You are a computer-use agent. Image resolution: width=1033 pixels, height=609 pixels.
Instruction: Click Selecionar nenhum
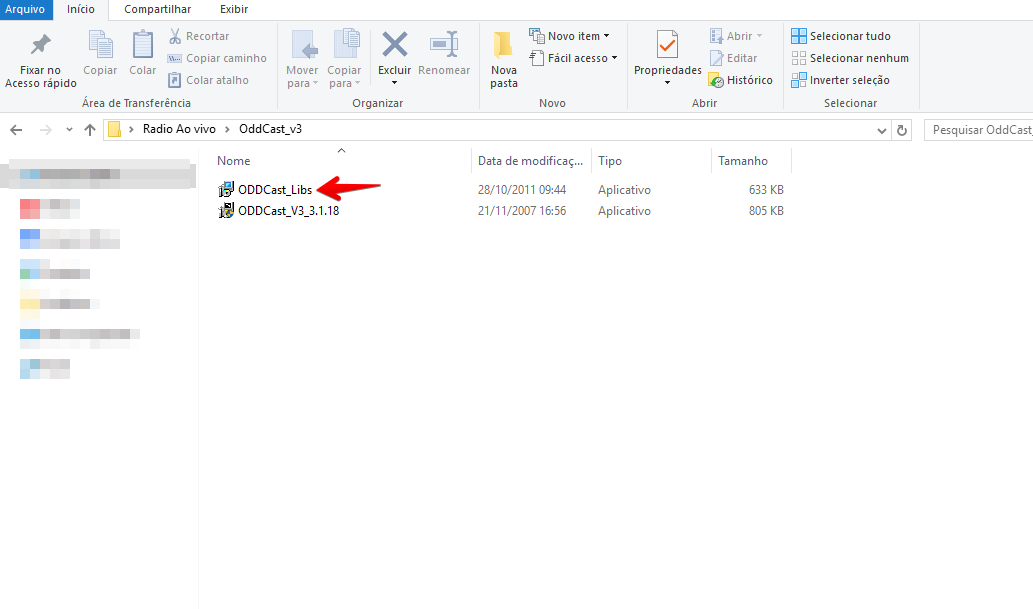coord(850,58)
